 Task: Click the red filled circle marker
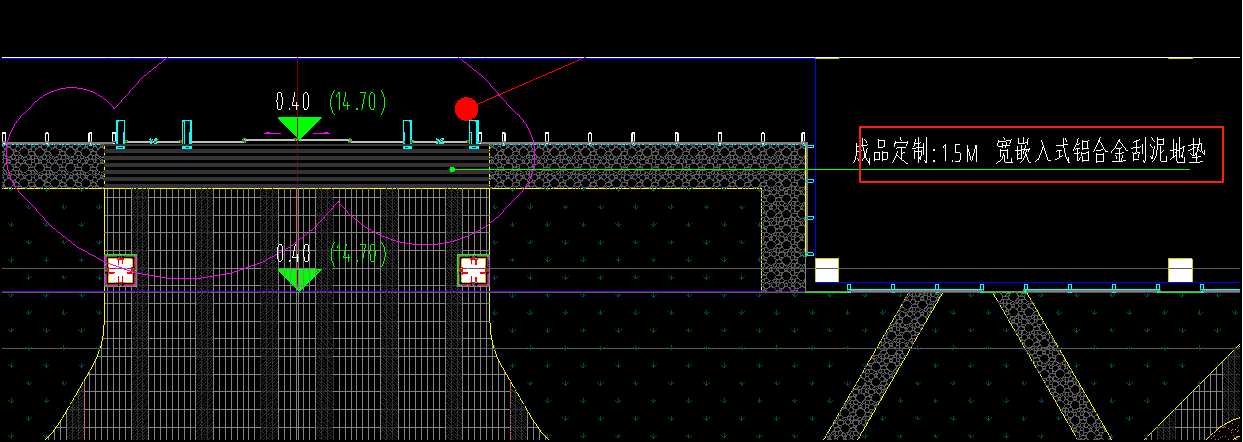(x=466, y=108)
